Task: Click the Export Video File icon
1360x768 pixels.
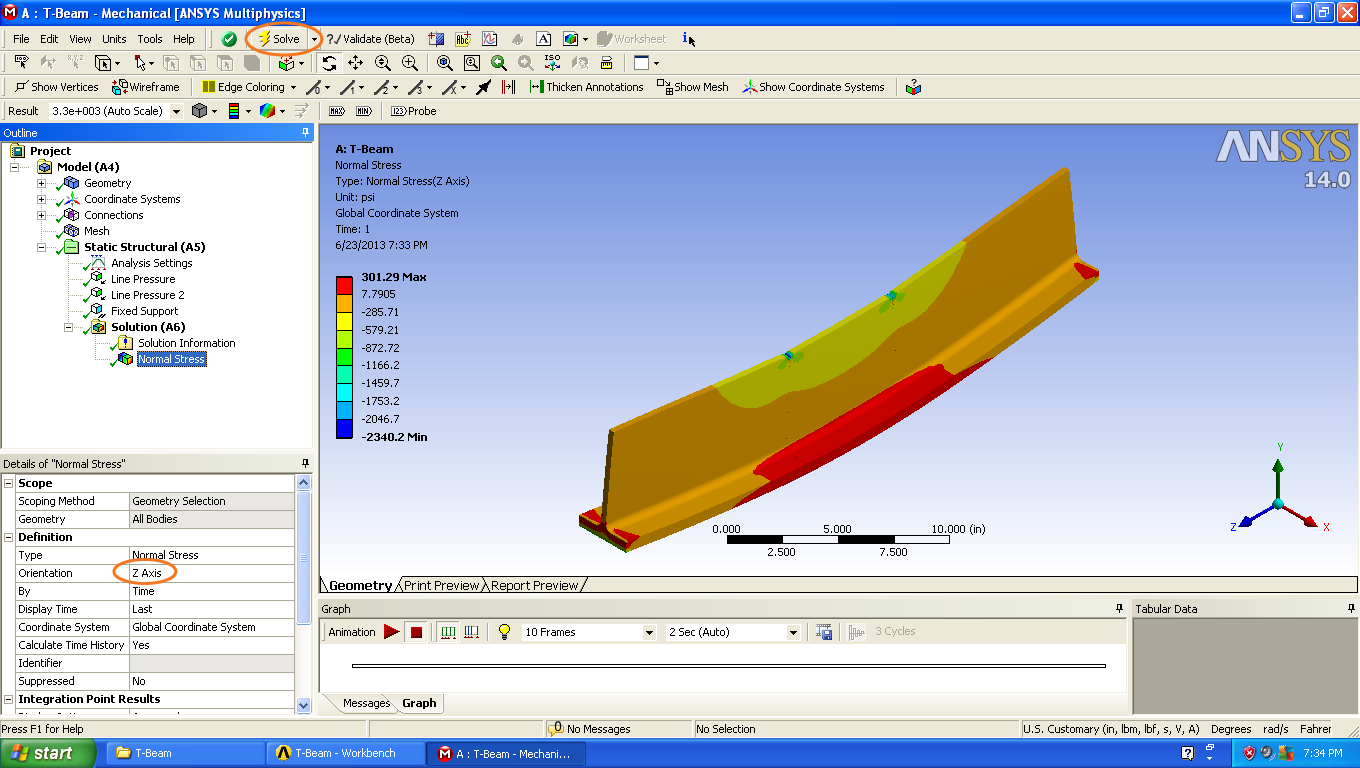Action: point(824,632)
